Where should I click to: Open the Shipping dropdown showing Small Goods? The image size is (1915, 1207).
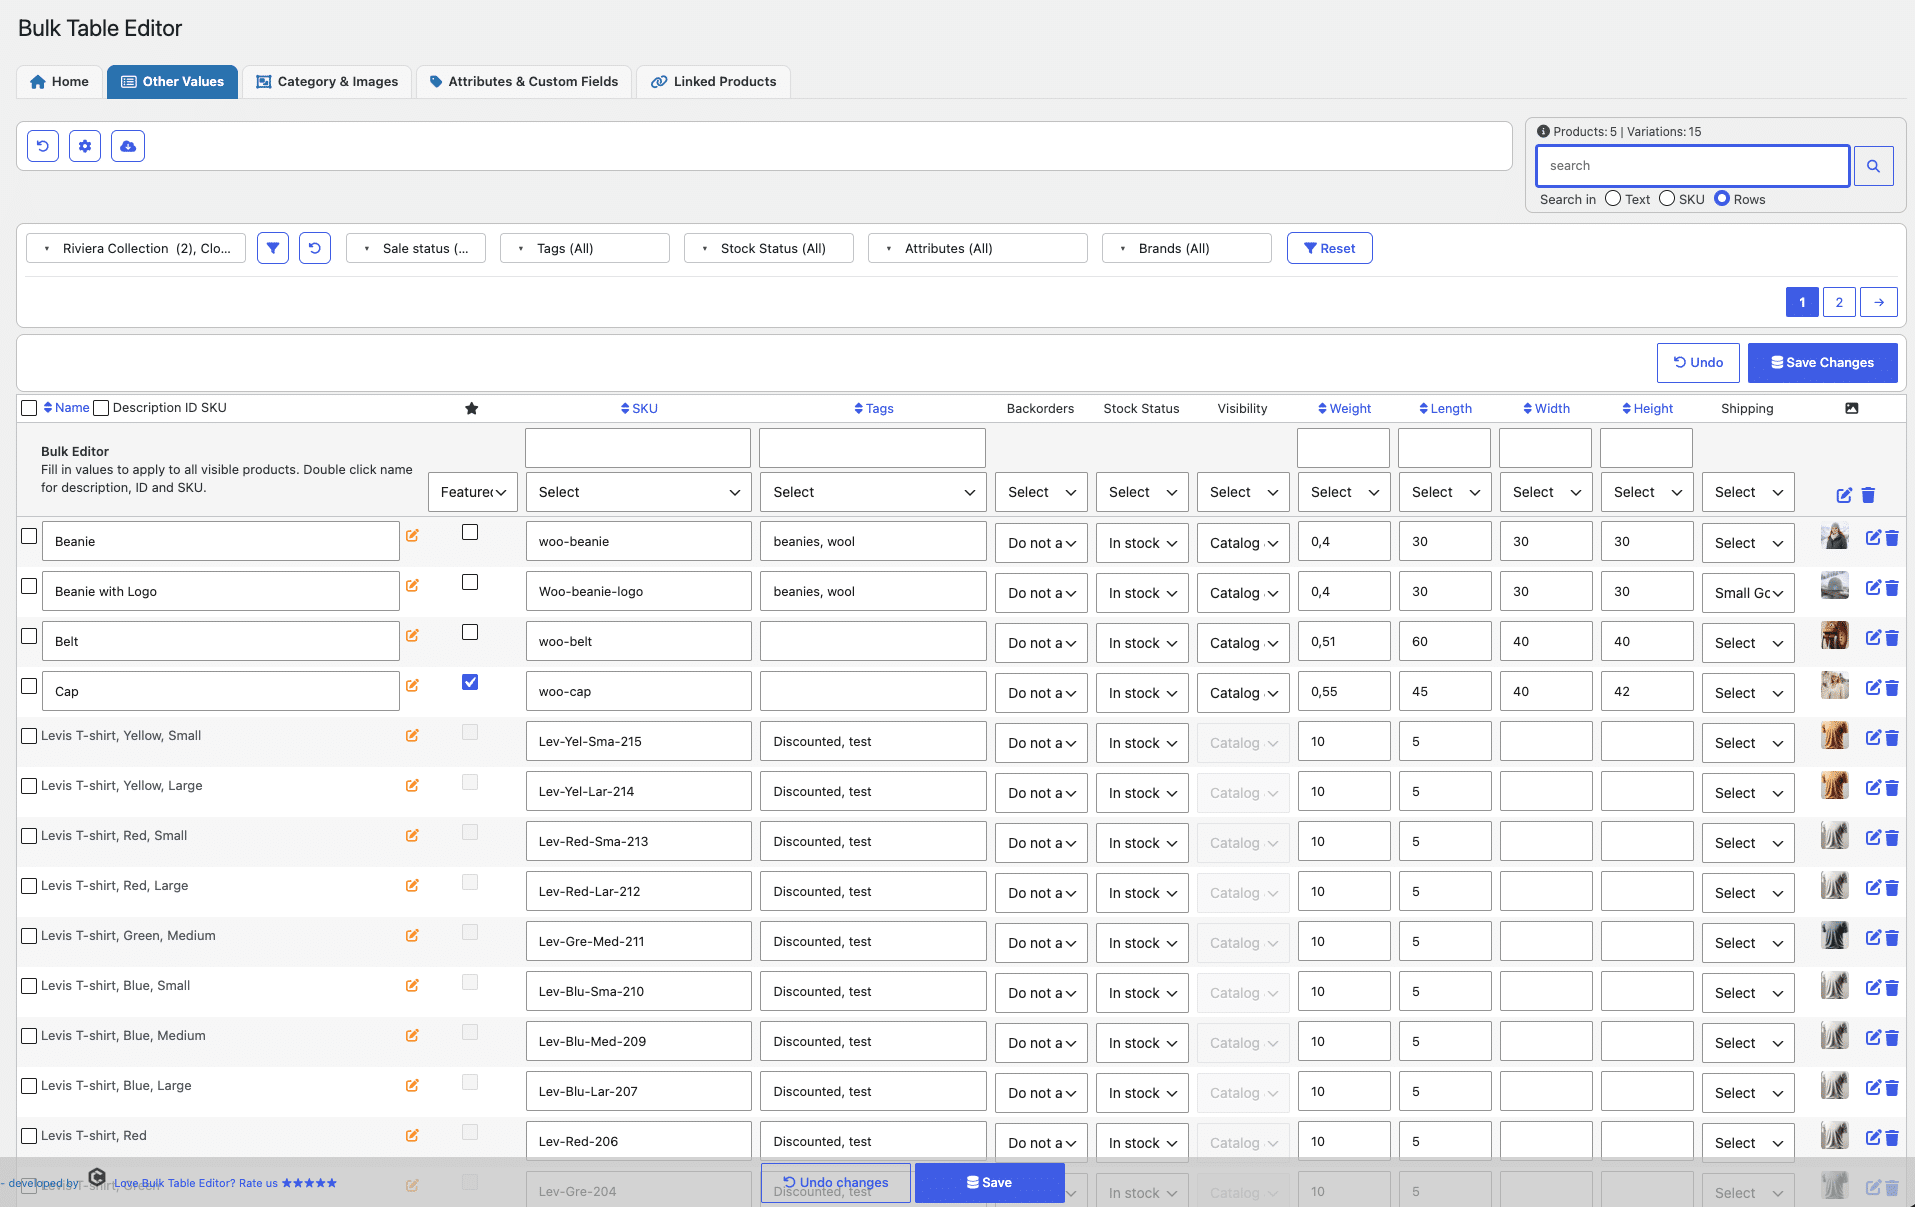click(1748, 593)
